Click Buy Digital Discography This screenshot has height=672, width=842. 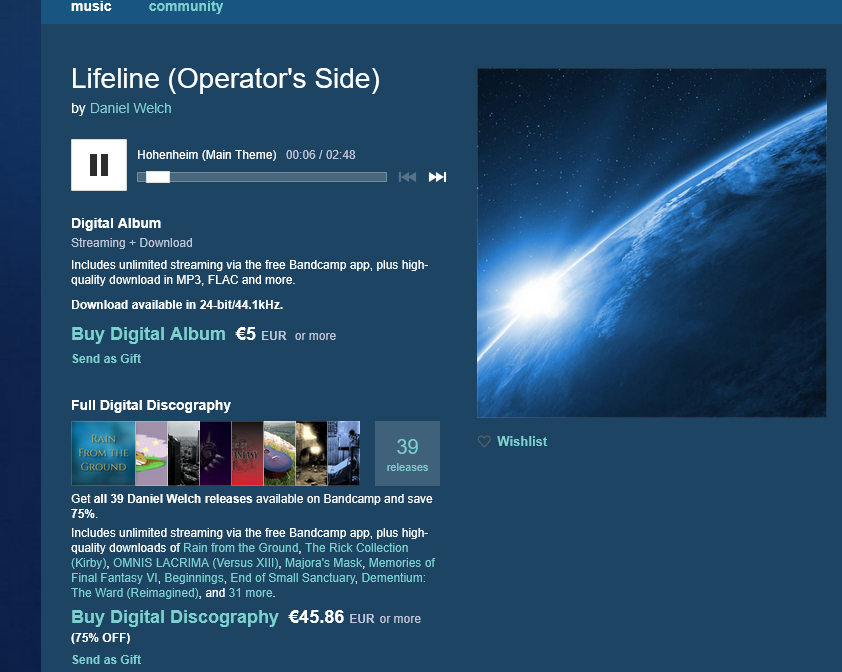point(175,617)
